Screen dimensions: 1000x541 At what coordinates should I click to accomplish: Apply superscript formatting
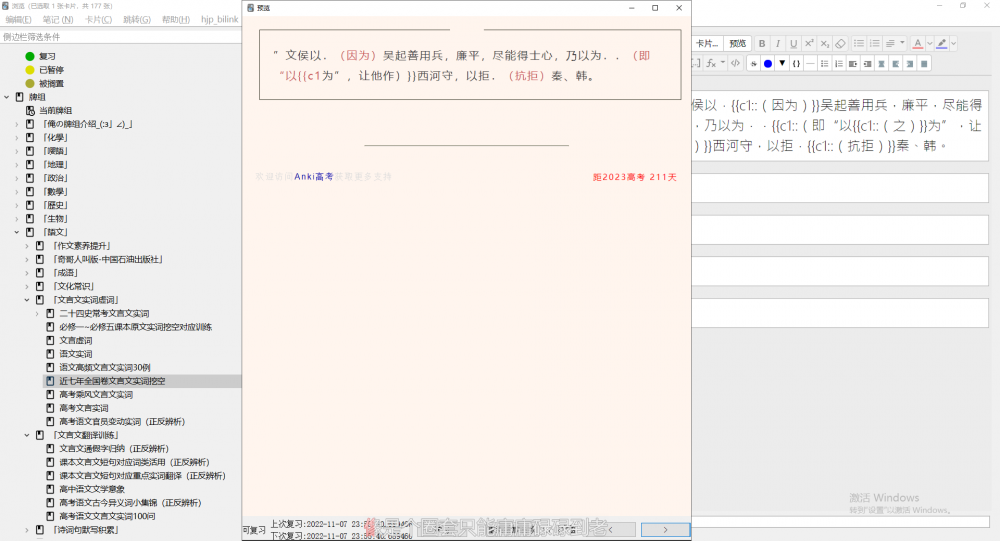[809, 44]
